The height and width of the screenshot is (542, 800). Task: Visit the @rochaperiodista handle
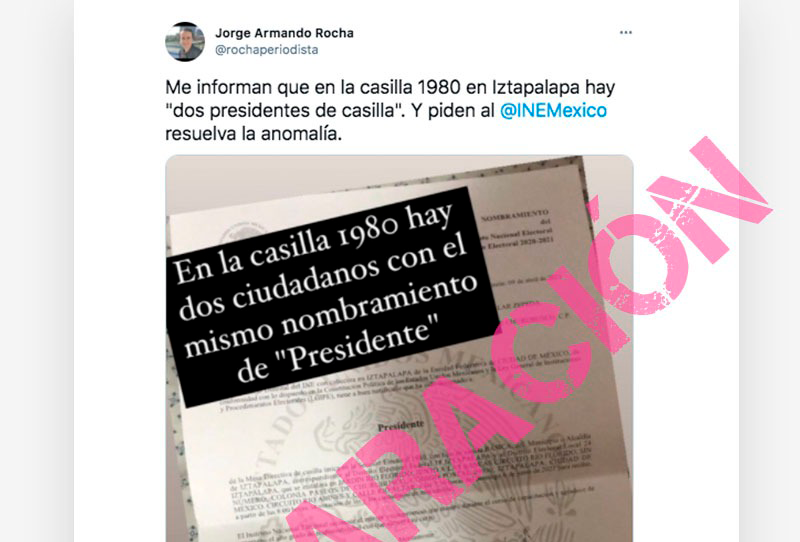click(267, 50)
